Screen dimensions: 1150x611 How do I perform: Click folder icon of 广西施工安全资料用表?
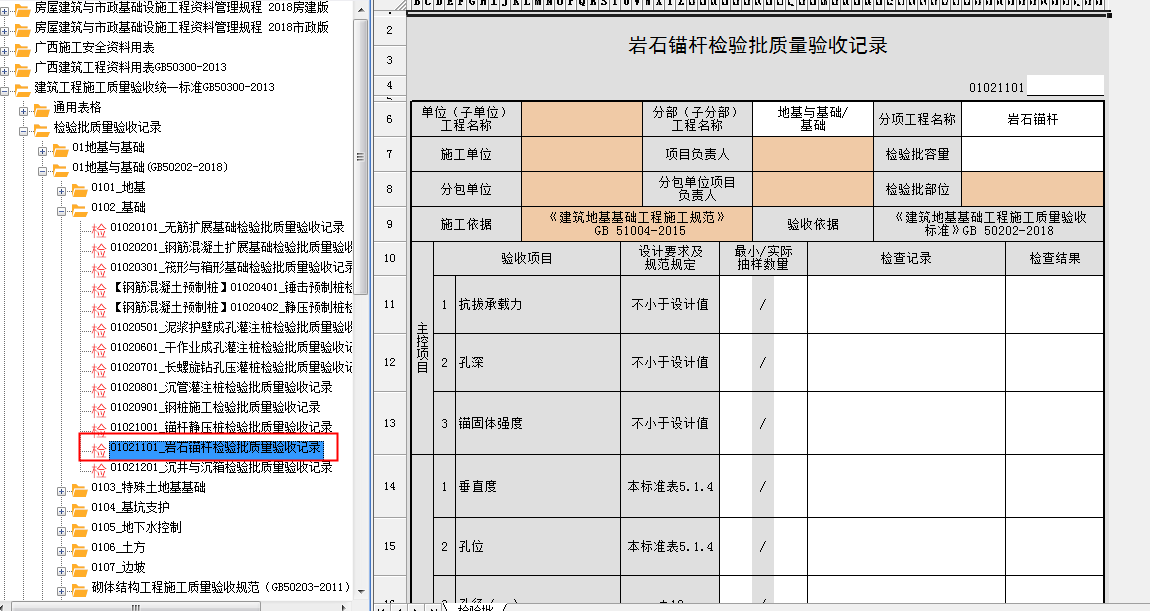pos(22,48)
